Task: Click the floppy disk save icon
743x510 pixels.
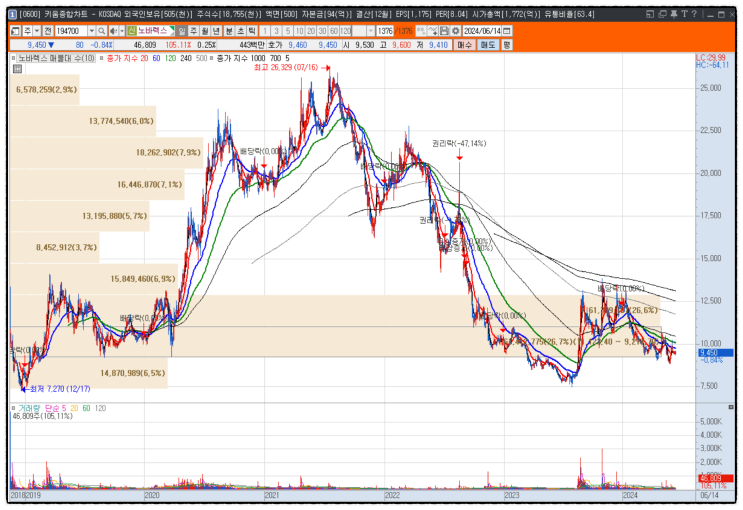Action: (x=444, y=31)
